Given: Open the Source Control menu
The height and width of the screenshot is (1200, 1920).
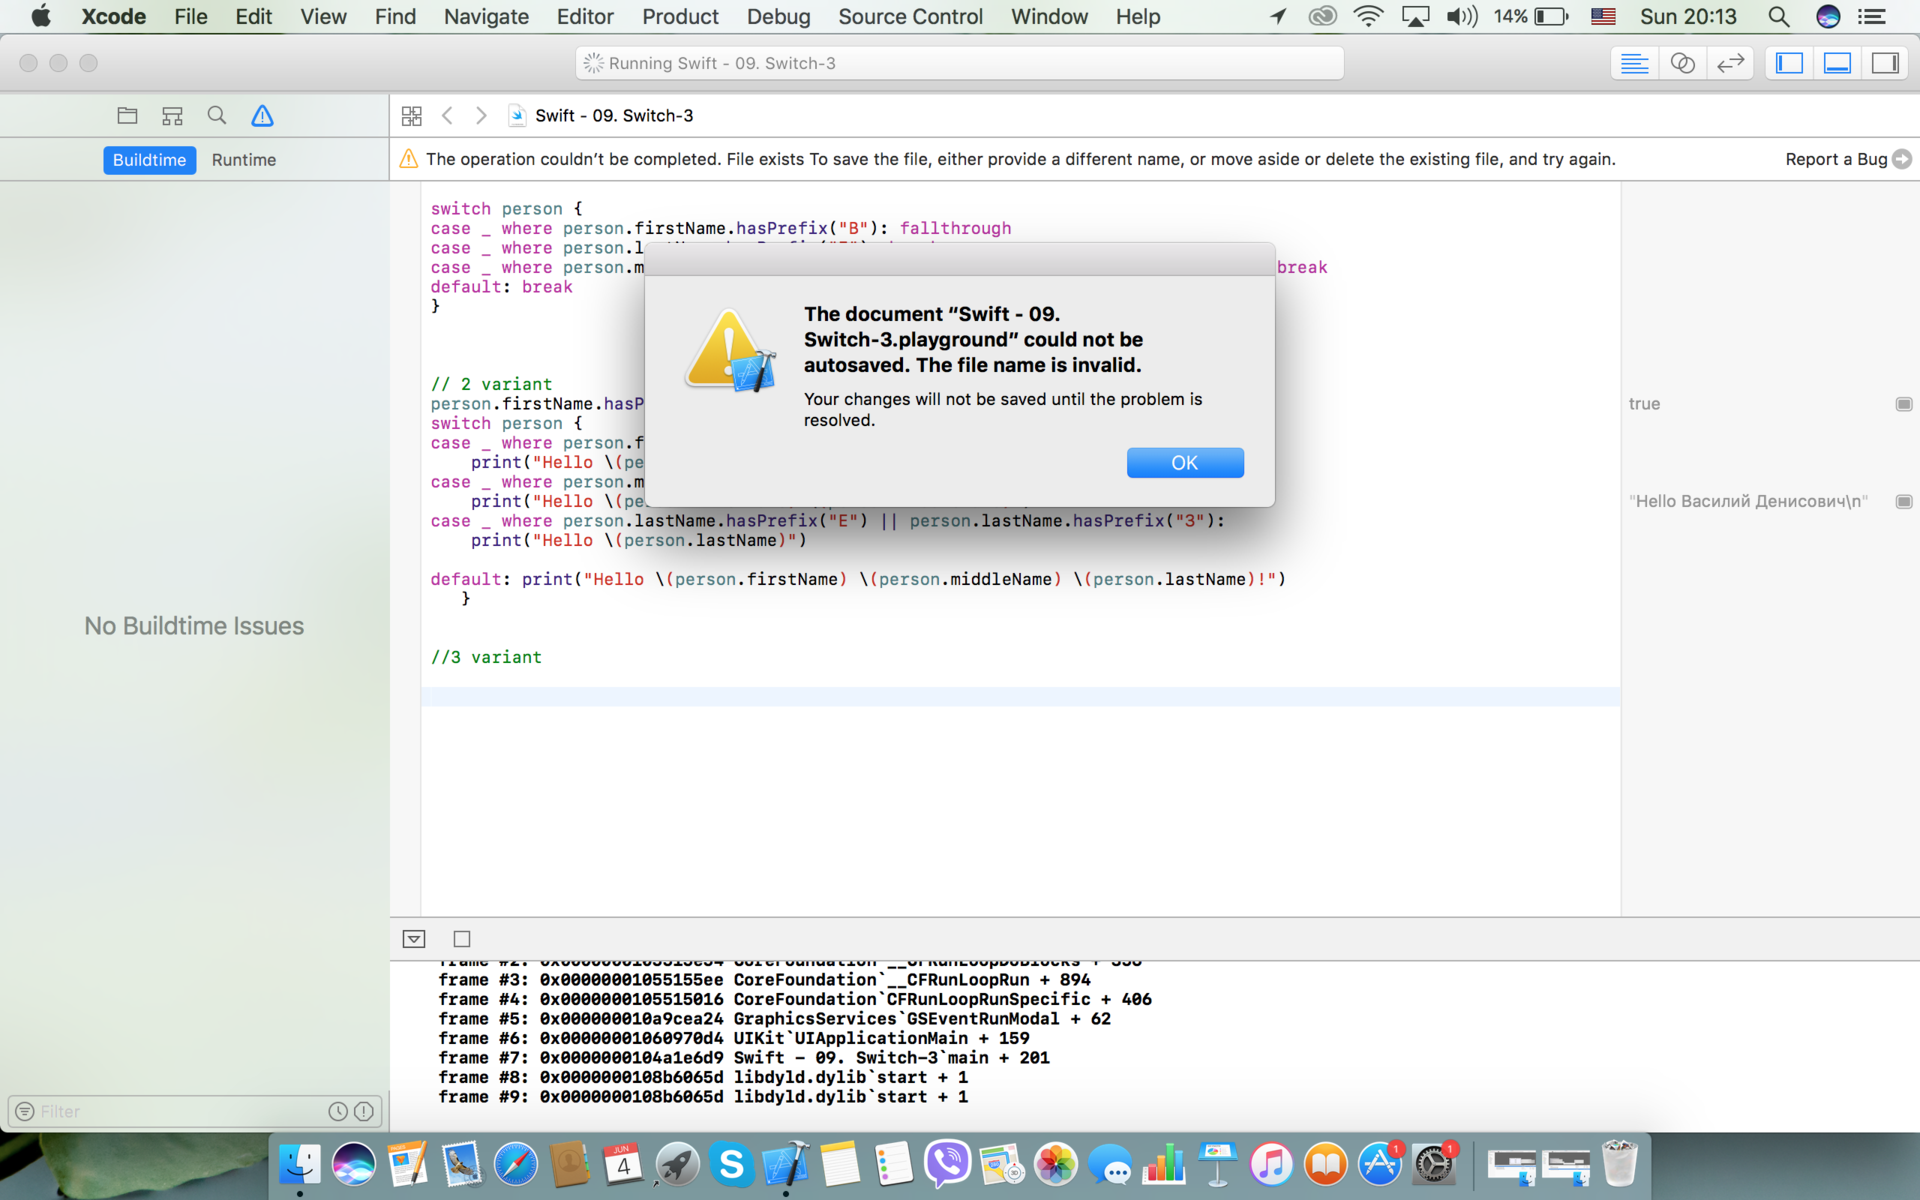Looking at the screenshot, I should (x=910, y=16).
